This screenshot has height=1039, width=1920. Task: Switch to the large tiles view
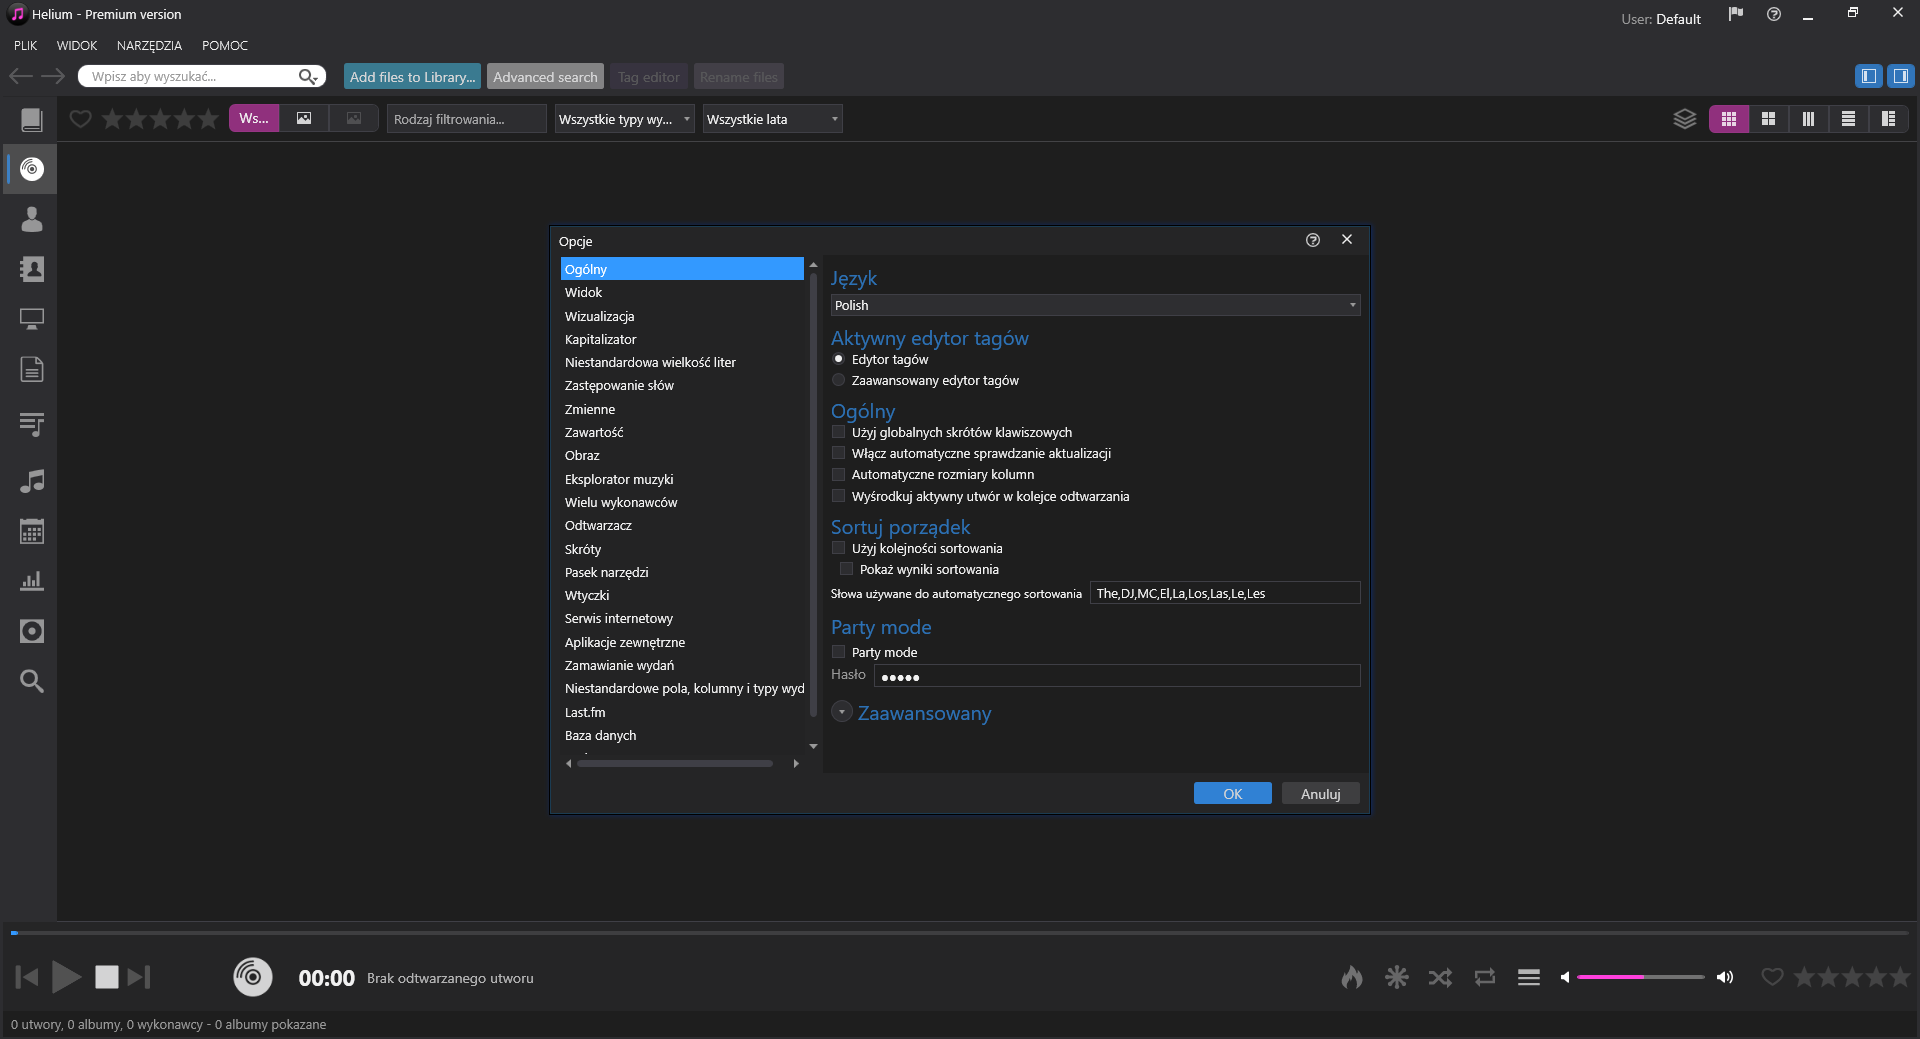1769,119
